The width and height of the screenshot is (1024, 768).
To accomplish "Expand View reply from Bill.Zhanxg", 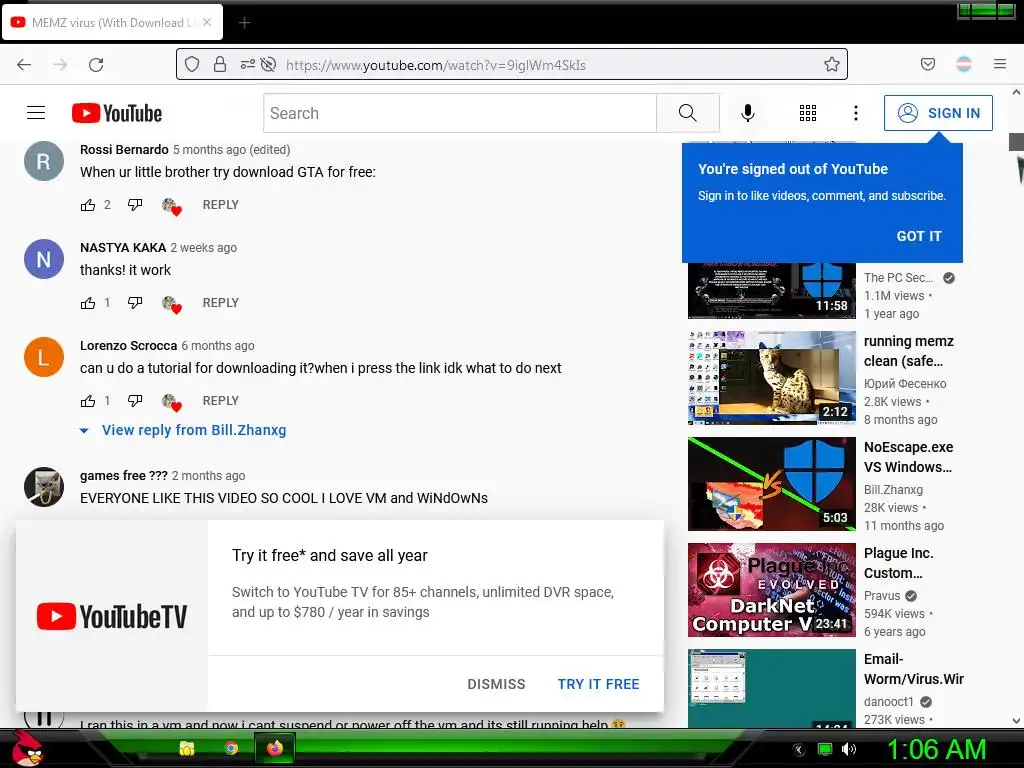I will (x=183, y=430).
